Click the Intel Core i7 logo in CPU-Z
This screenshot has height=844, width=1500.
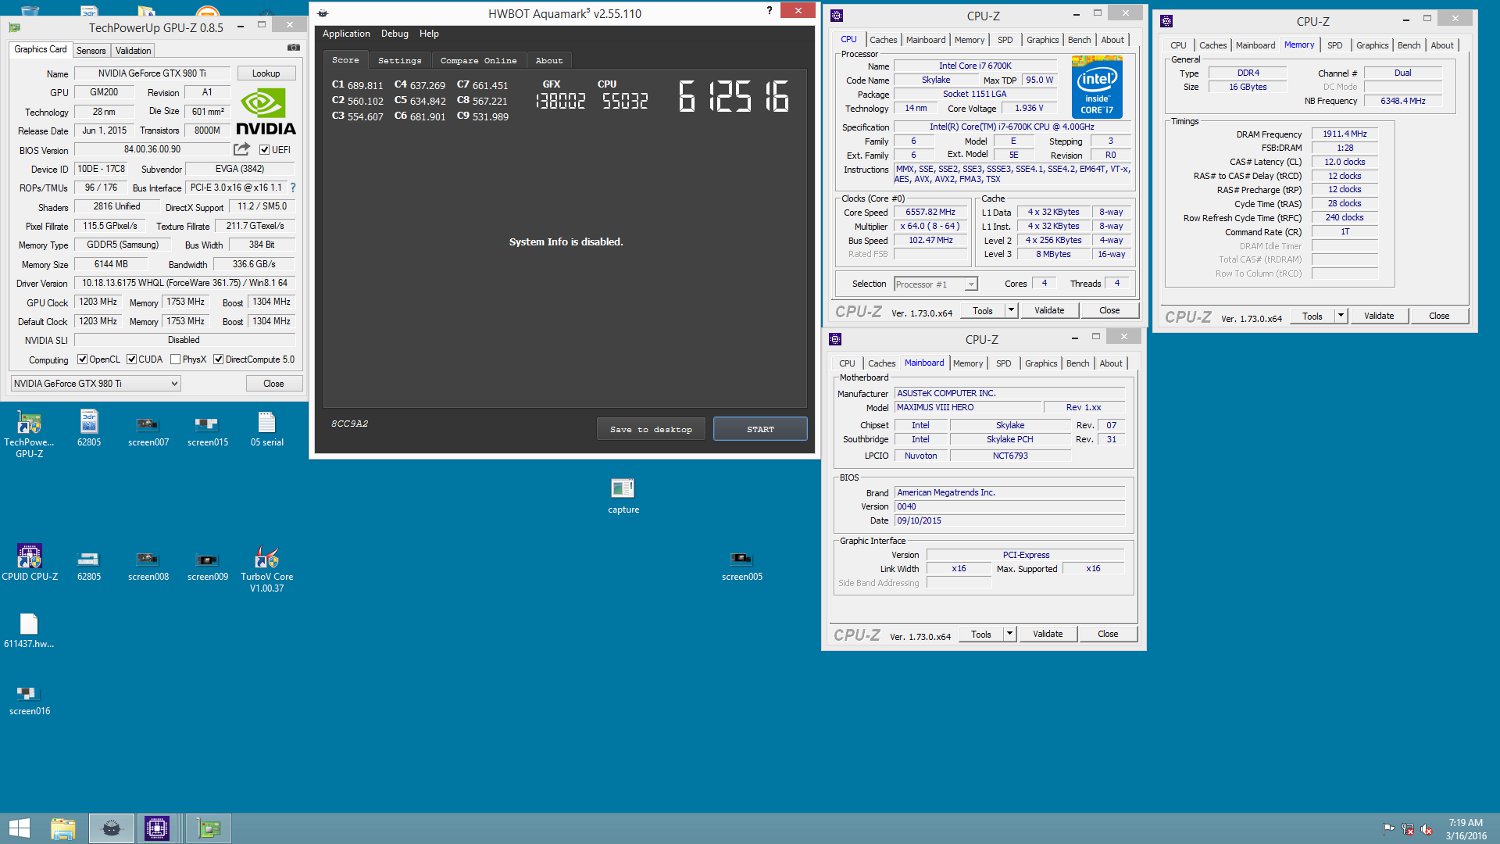click(1097, 87)
